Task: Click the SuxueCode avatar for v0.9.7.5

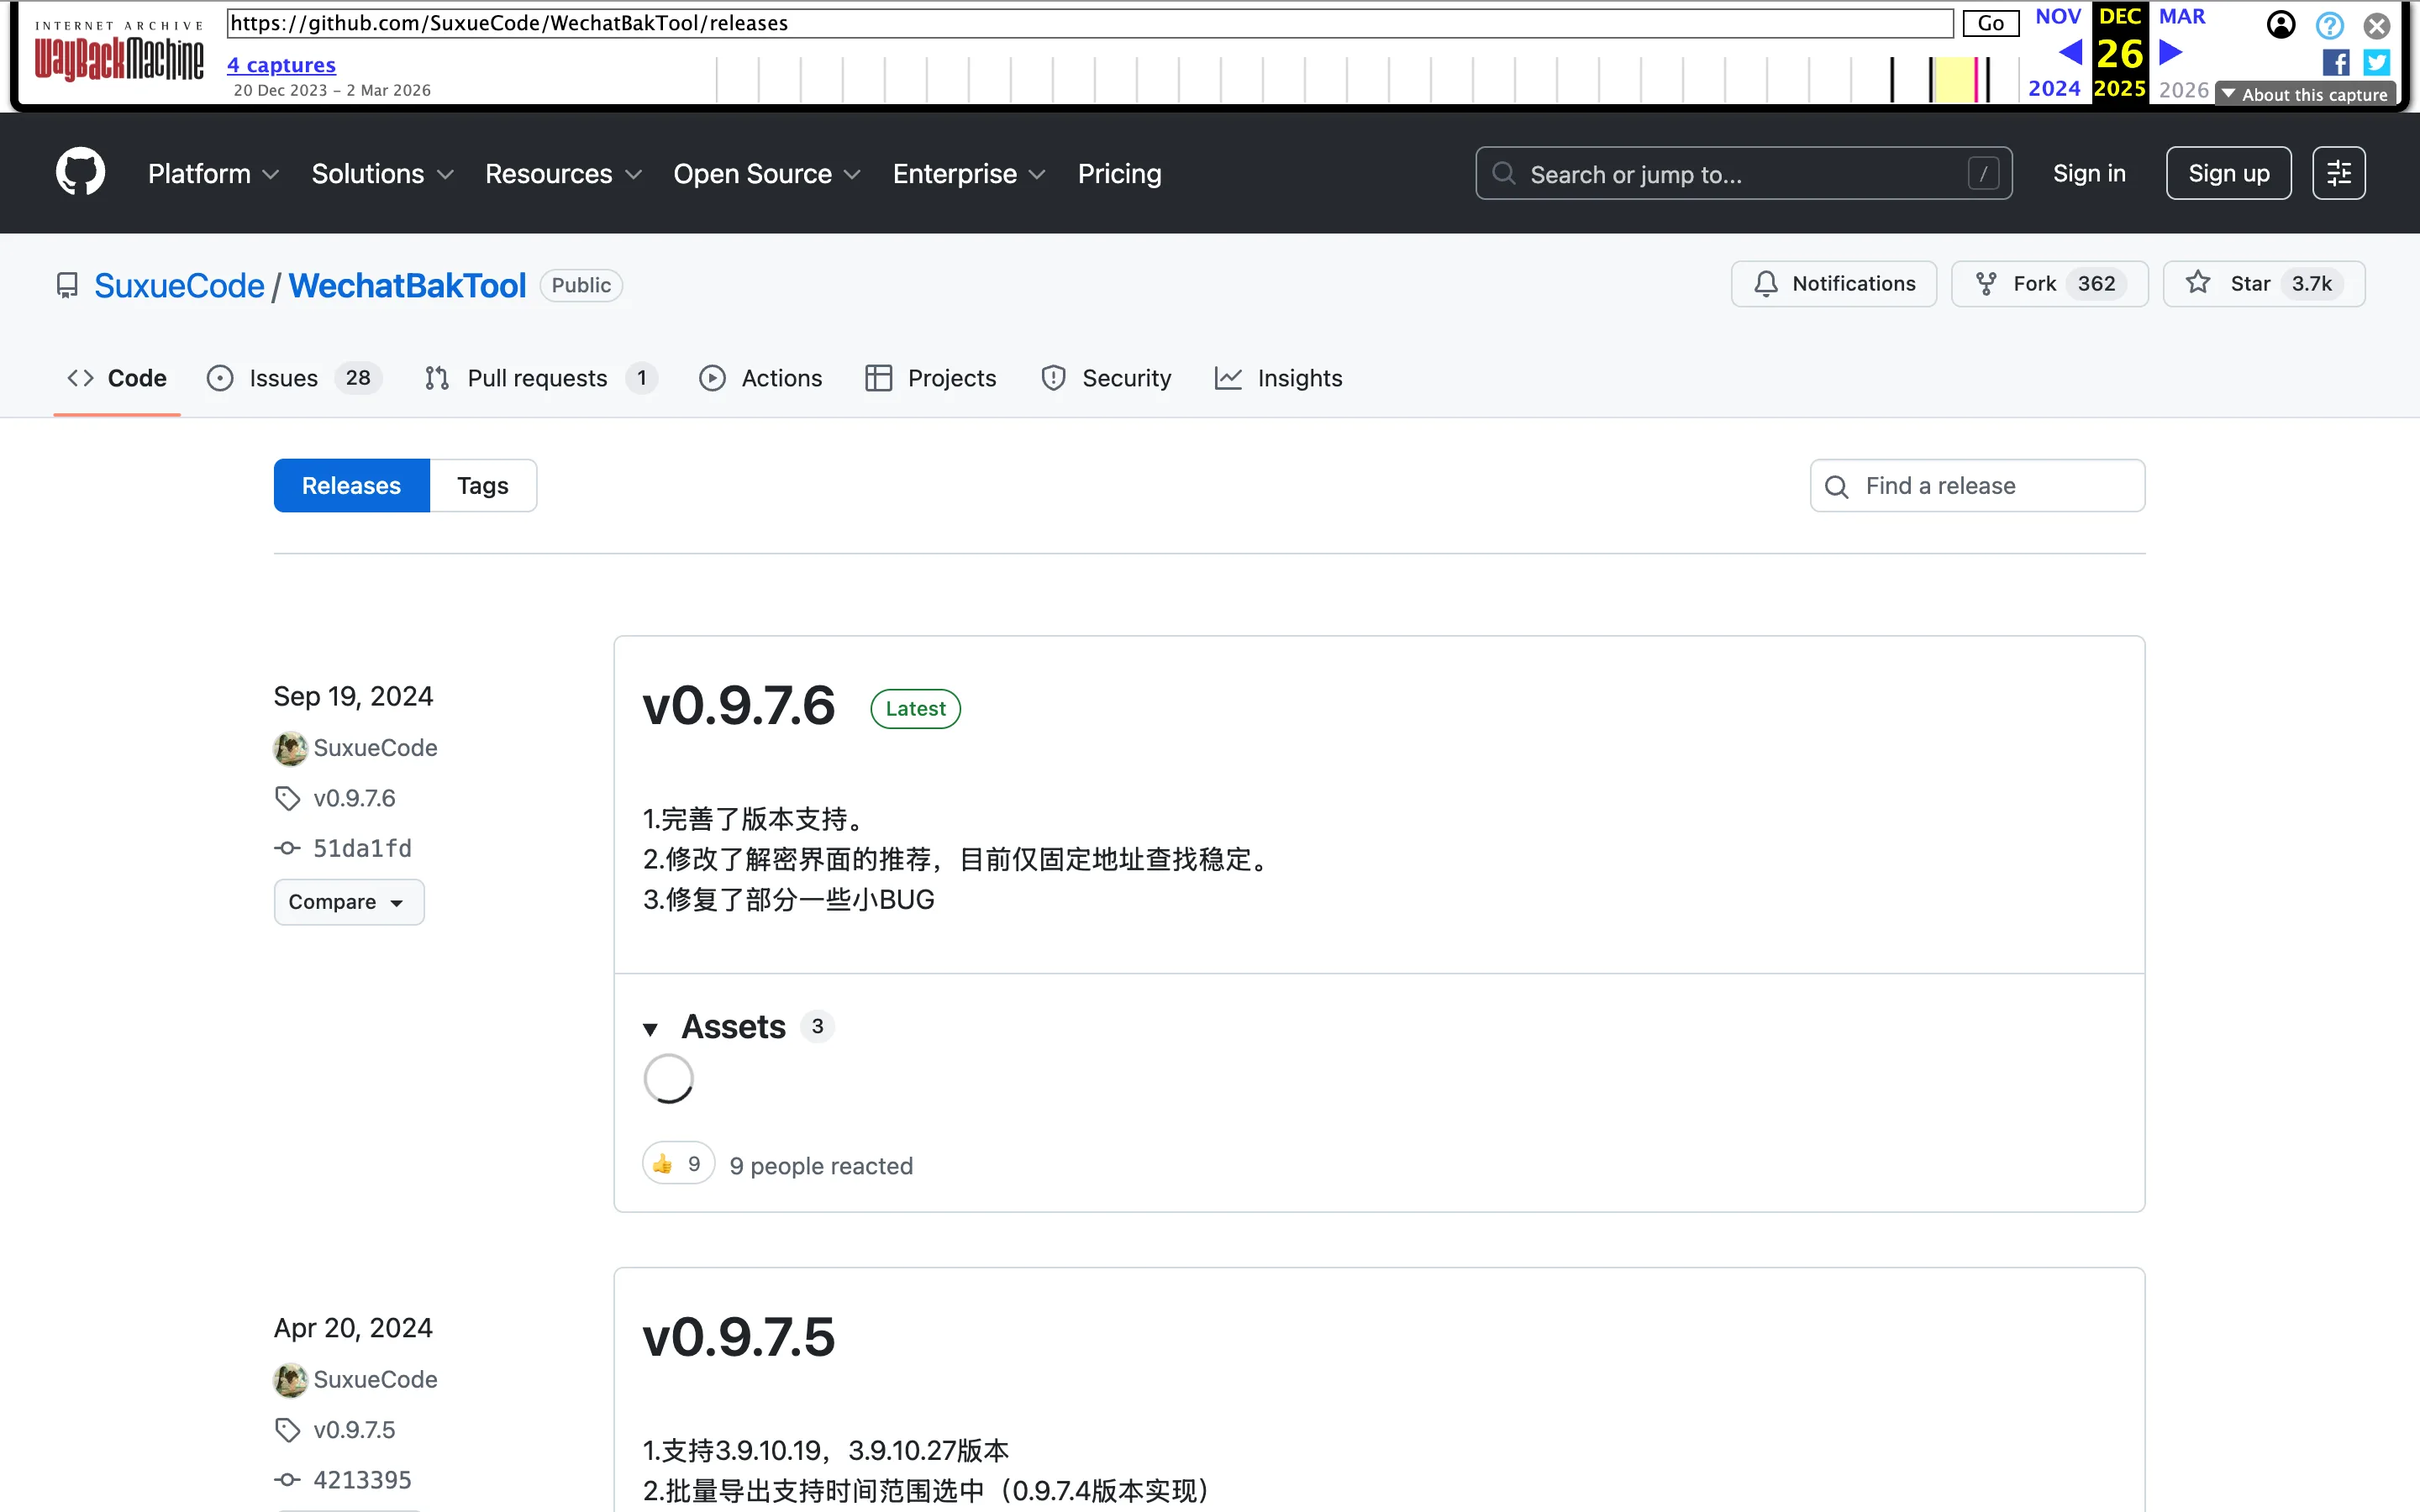Action: 290,1380
